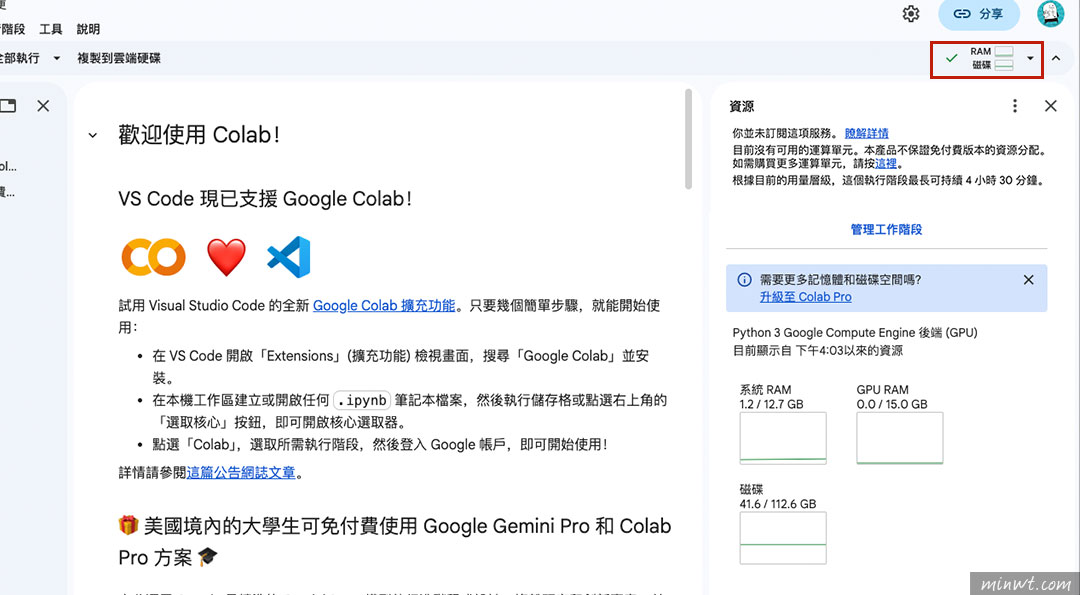1080x595 pixels.
Task: Click the 管理工作階段 link
Action: [886, 229]
